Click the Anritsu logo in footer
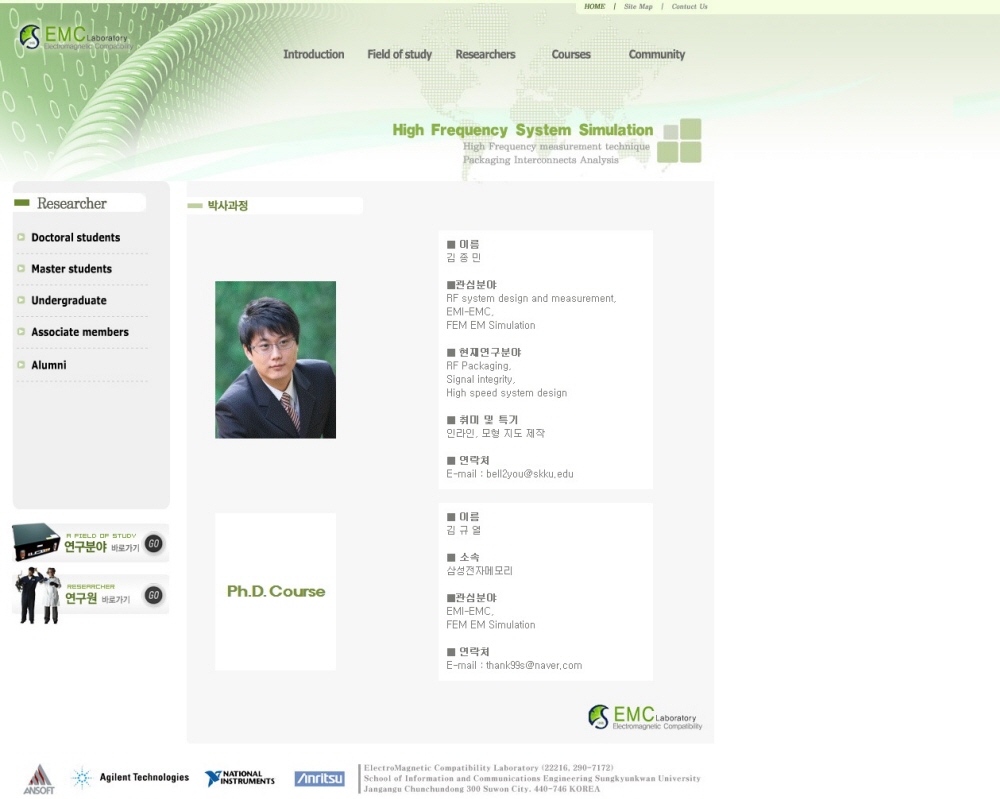Image resolution: width=1000 pixels, height=799 pixels. 319,778
